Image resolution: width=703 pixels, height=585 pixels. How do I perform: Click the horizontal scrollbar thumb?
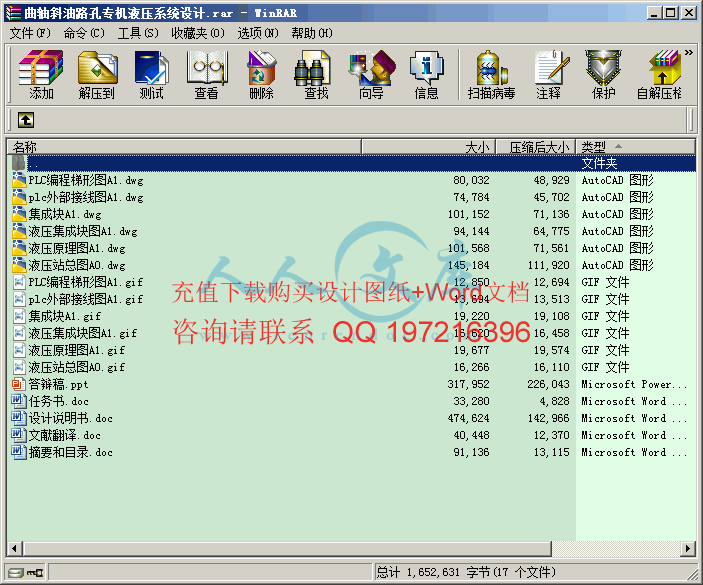click(287, 548)
